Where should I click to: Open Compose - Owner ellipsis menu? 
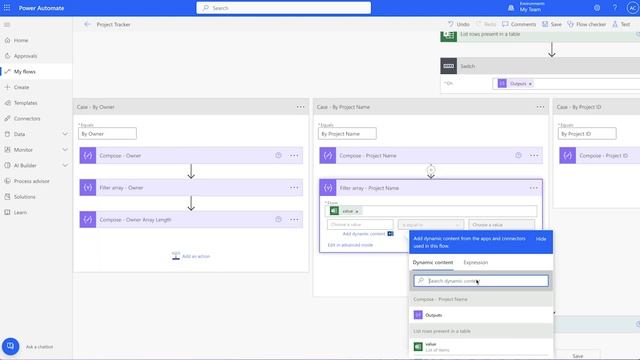pyautogui.click(x=294, y=156)
